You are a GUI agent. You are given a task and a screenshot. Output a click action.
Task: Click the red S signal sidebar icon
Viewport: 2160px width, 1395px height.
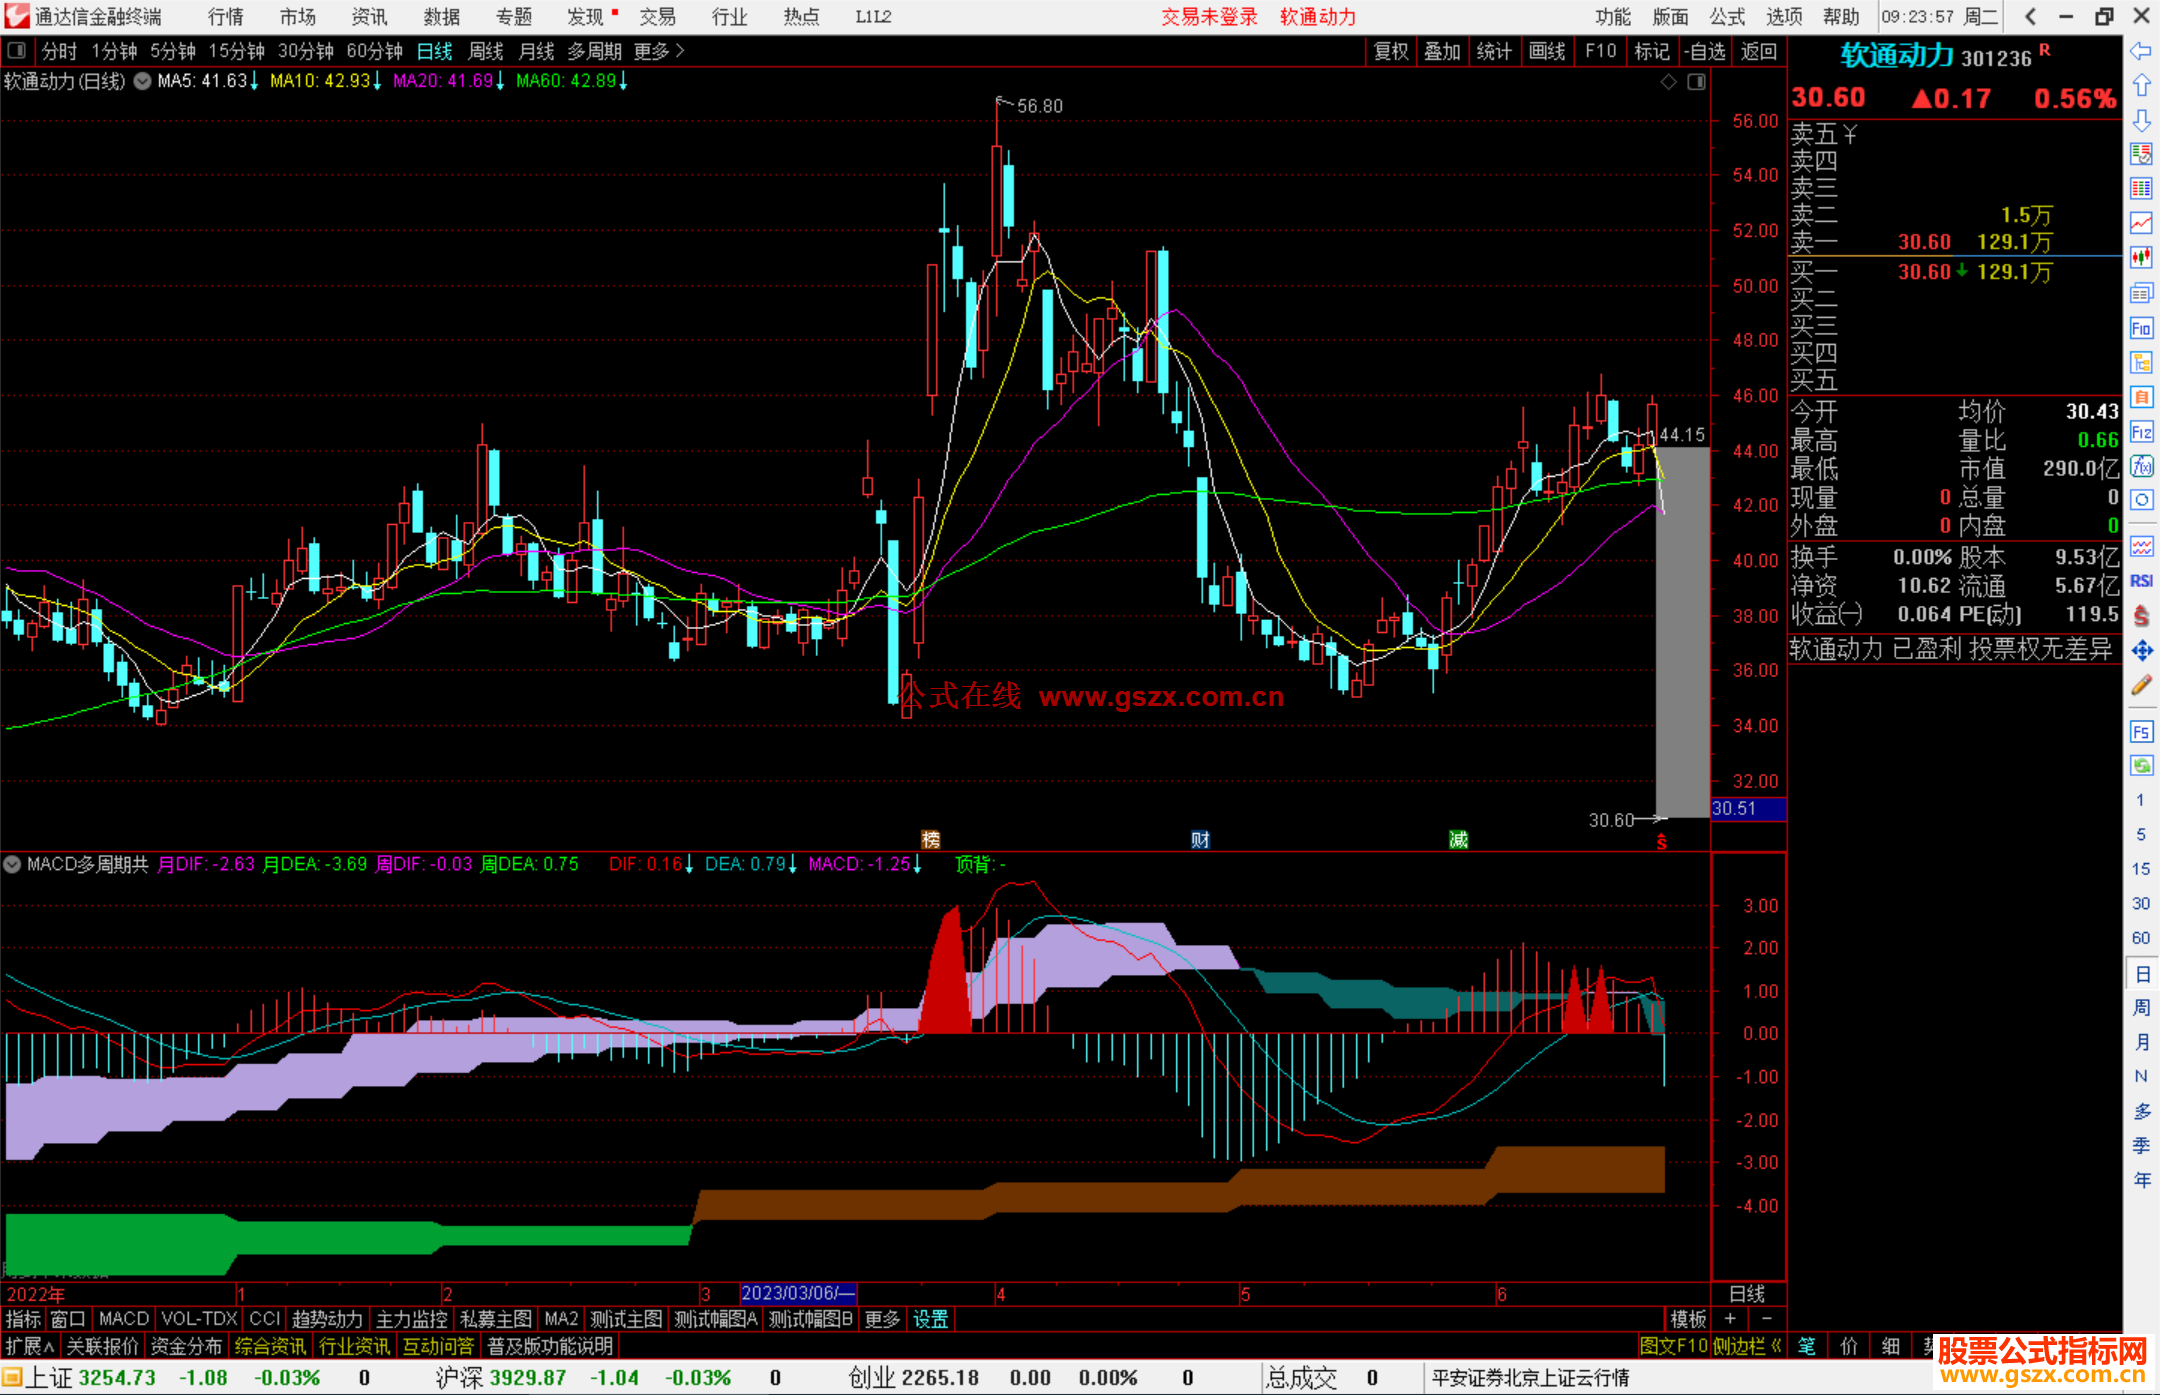click(2140, 616)
